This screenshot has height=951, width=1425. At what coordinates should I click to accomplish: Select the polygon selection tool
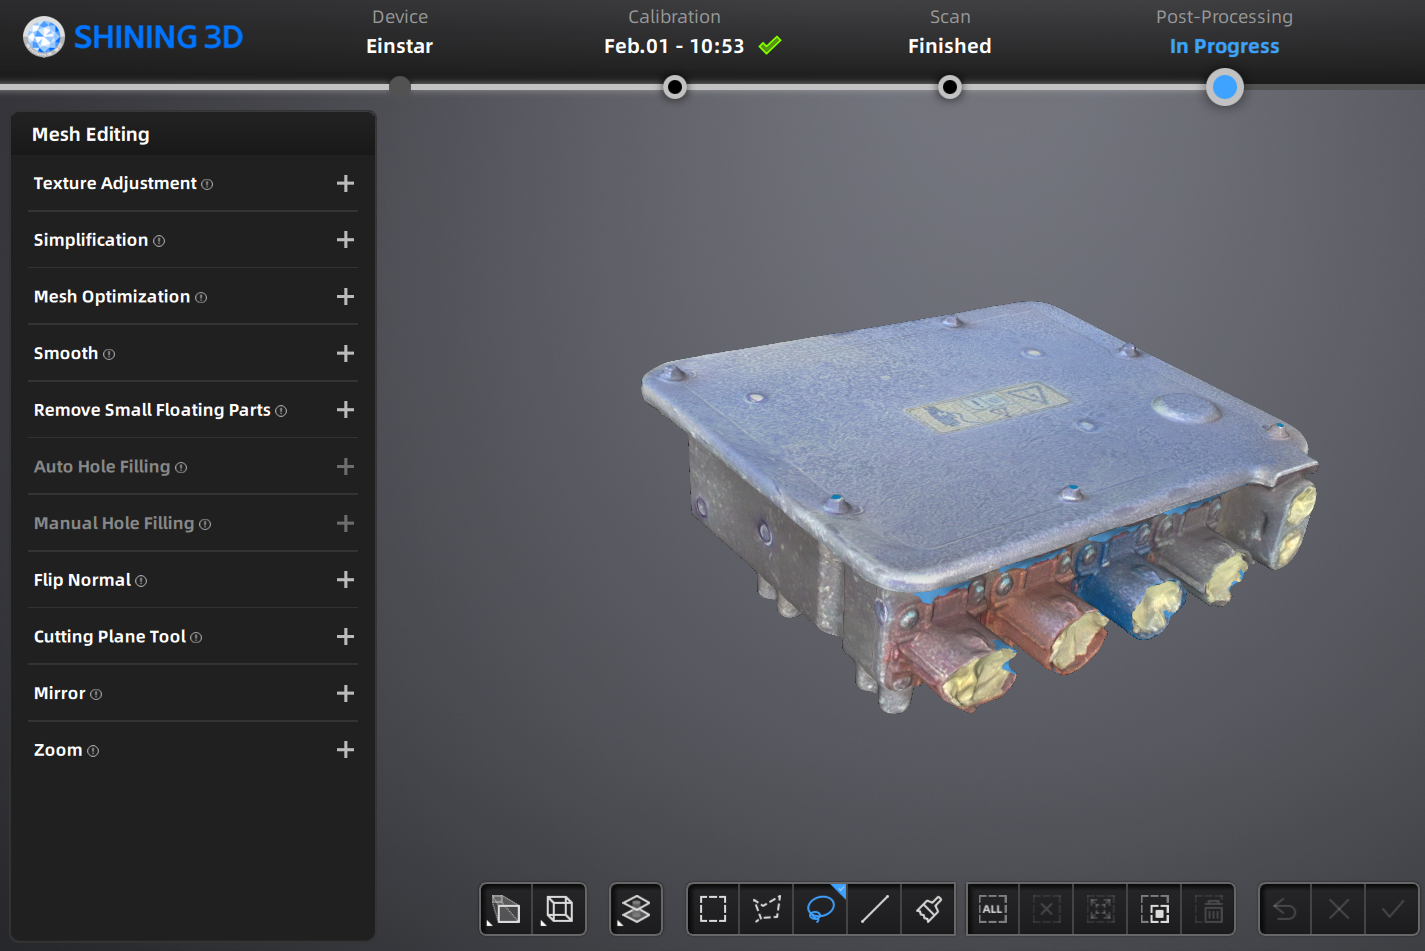767,909
